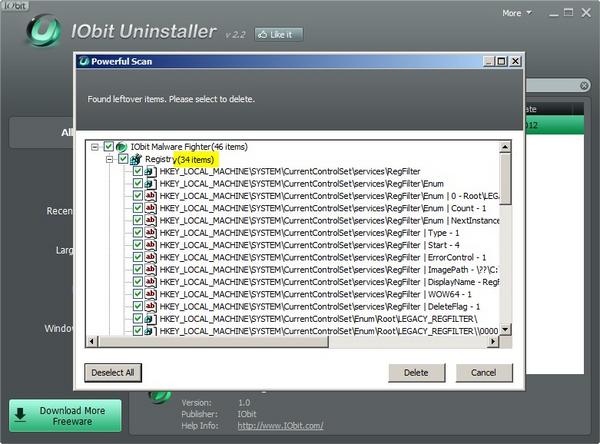This screenshot has height=444, width=600.
Task: Click the Deselect All button
Action: (x=113, y=372)
